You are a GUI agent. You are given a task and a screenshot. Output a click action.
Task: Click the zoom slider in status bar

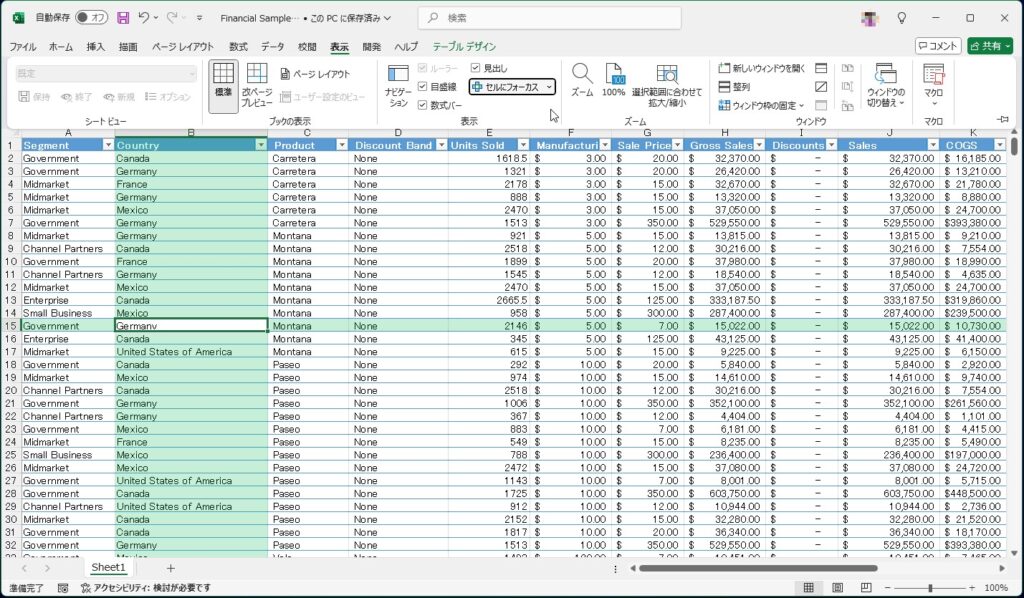[930, 588]
